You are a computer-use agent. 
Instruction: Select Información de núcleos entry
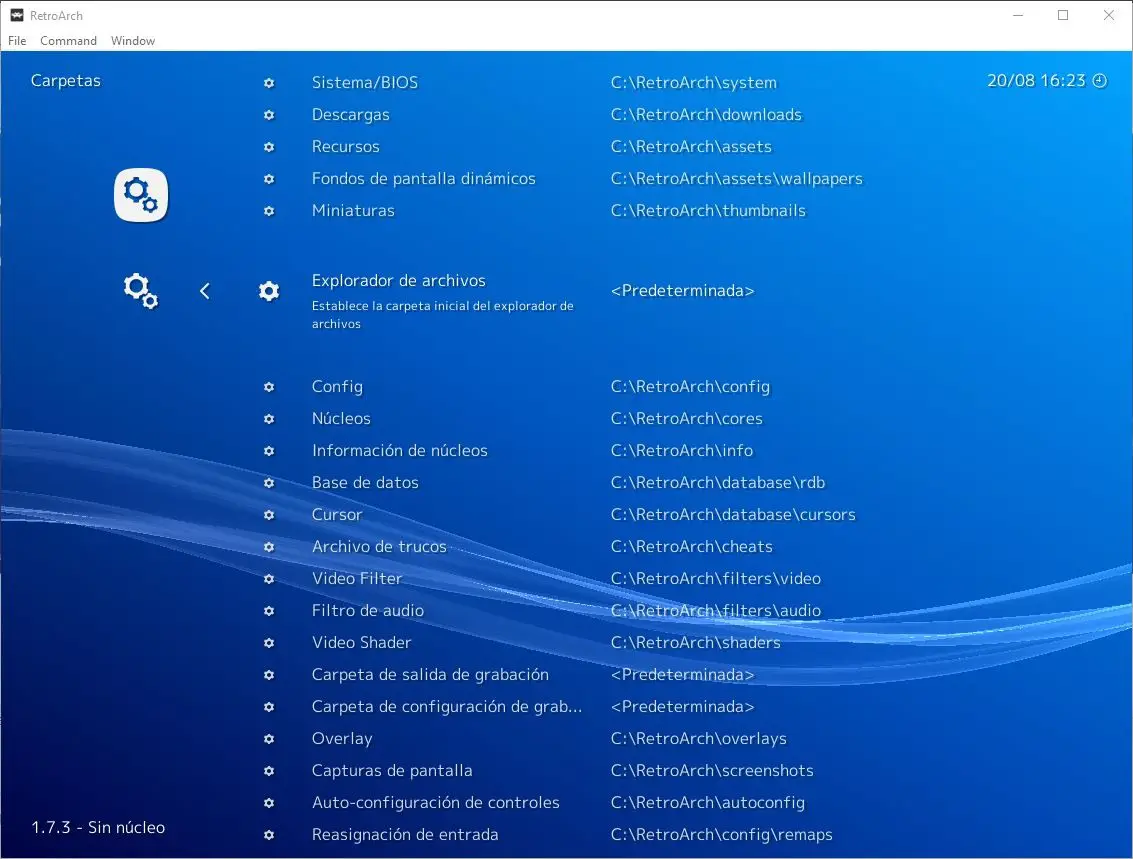(400, 451)
